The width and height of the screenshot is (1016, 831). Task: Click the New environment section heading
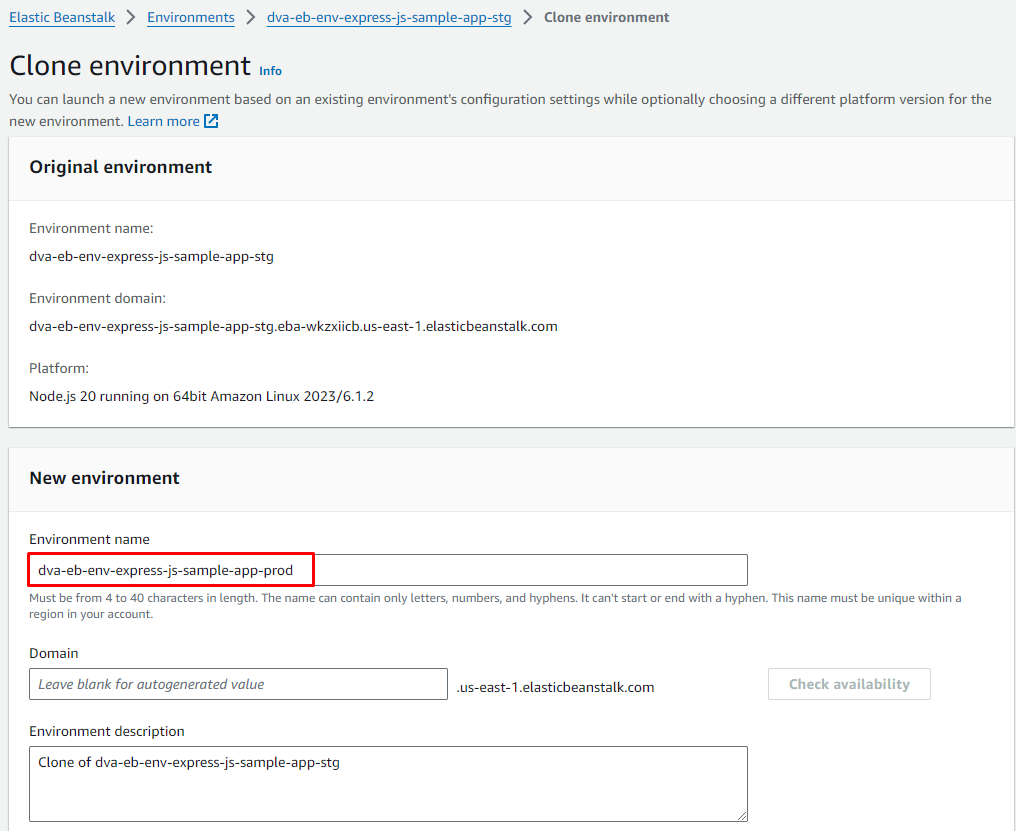104,478
